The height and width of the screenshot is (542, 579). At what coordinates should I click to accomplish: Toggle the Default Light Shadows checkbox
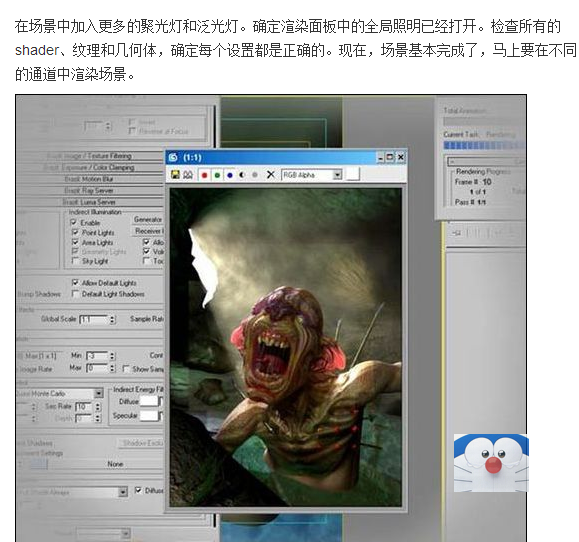tap(75, 294)
